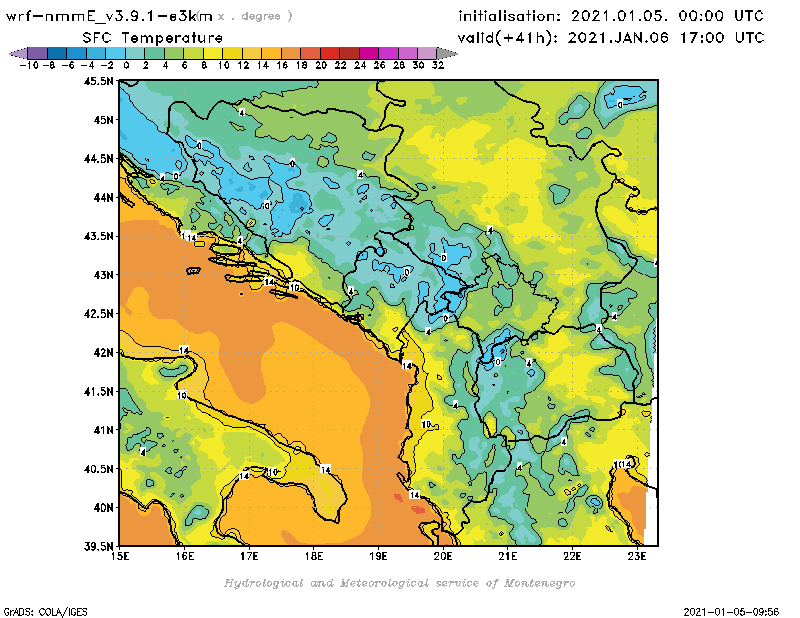Click the grey arrow at colorbar's right end
This screenshot has height=618, width=800.
pos(446,53)
